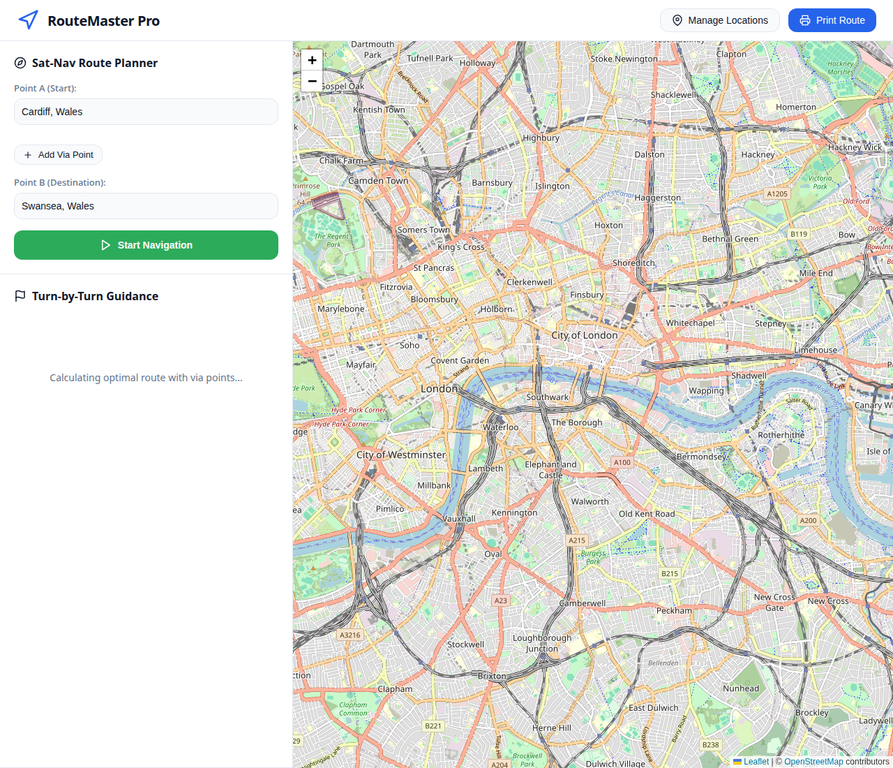Open the OpenStreetMap attribution link
This screenshot has width=893, height=768.
[813, 762]
